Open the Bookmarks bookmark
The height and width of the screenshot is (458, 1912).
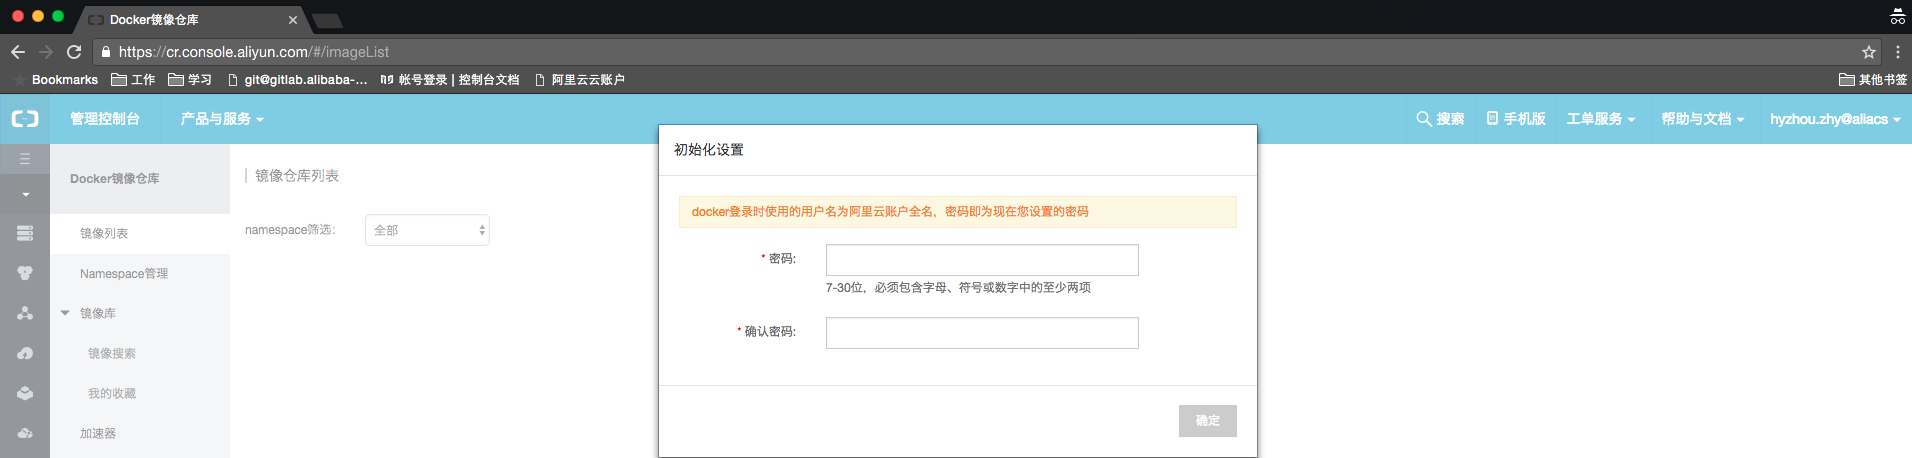[56, 80]
